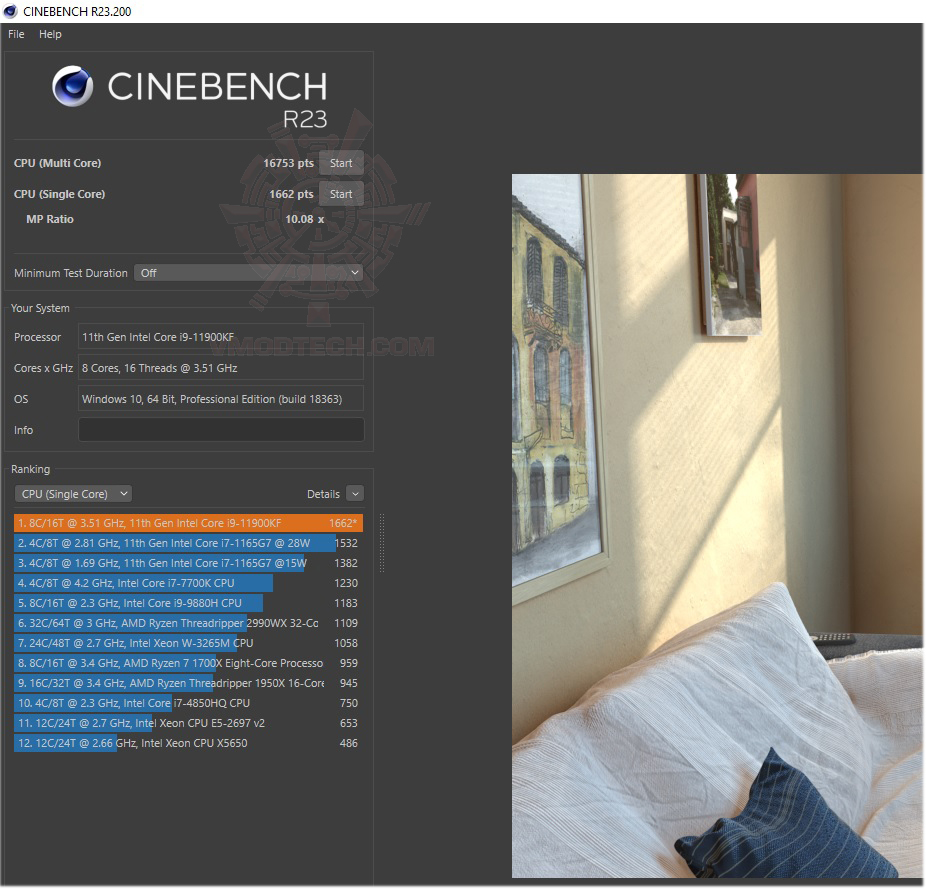The image size is (926, 889).
Task: Click the Processor field showing i9-11900KF
Action: (x=221, y=337)
